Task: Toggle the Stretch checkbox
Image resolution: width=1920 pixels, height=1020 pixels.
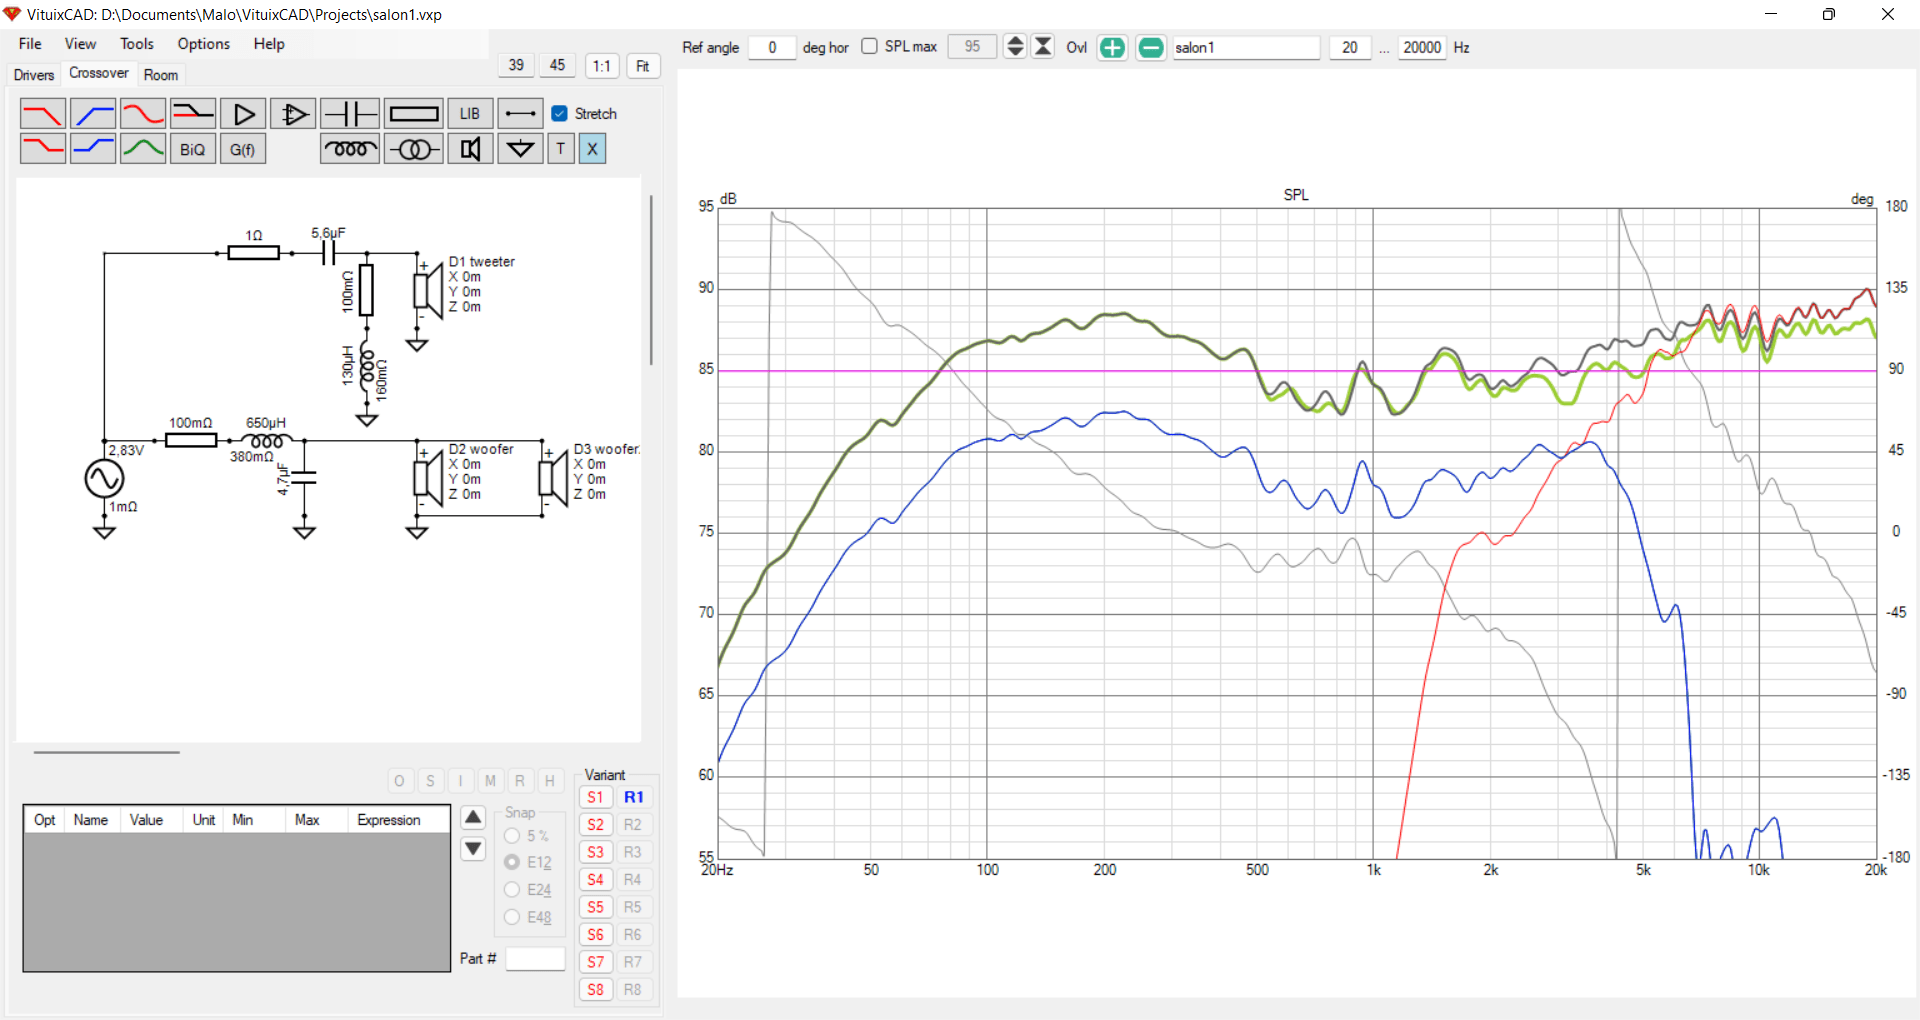Action: click(560, 114)
